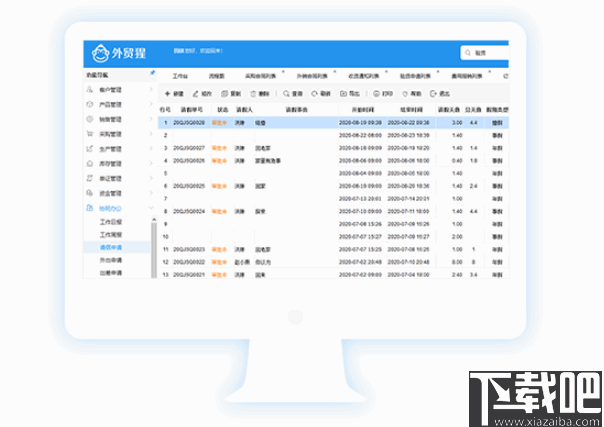Click the Copy (复制) toolbar icon
Image resolution: width=604 pixels, height=427 pixels.
pyautogui.click(x=224, y=94)
